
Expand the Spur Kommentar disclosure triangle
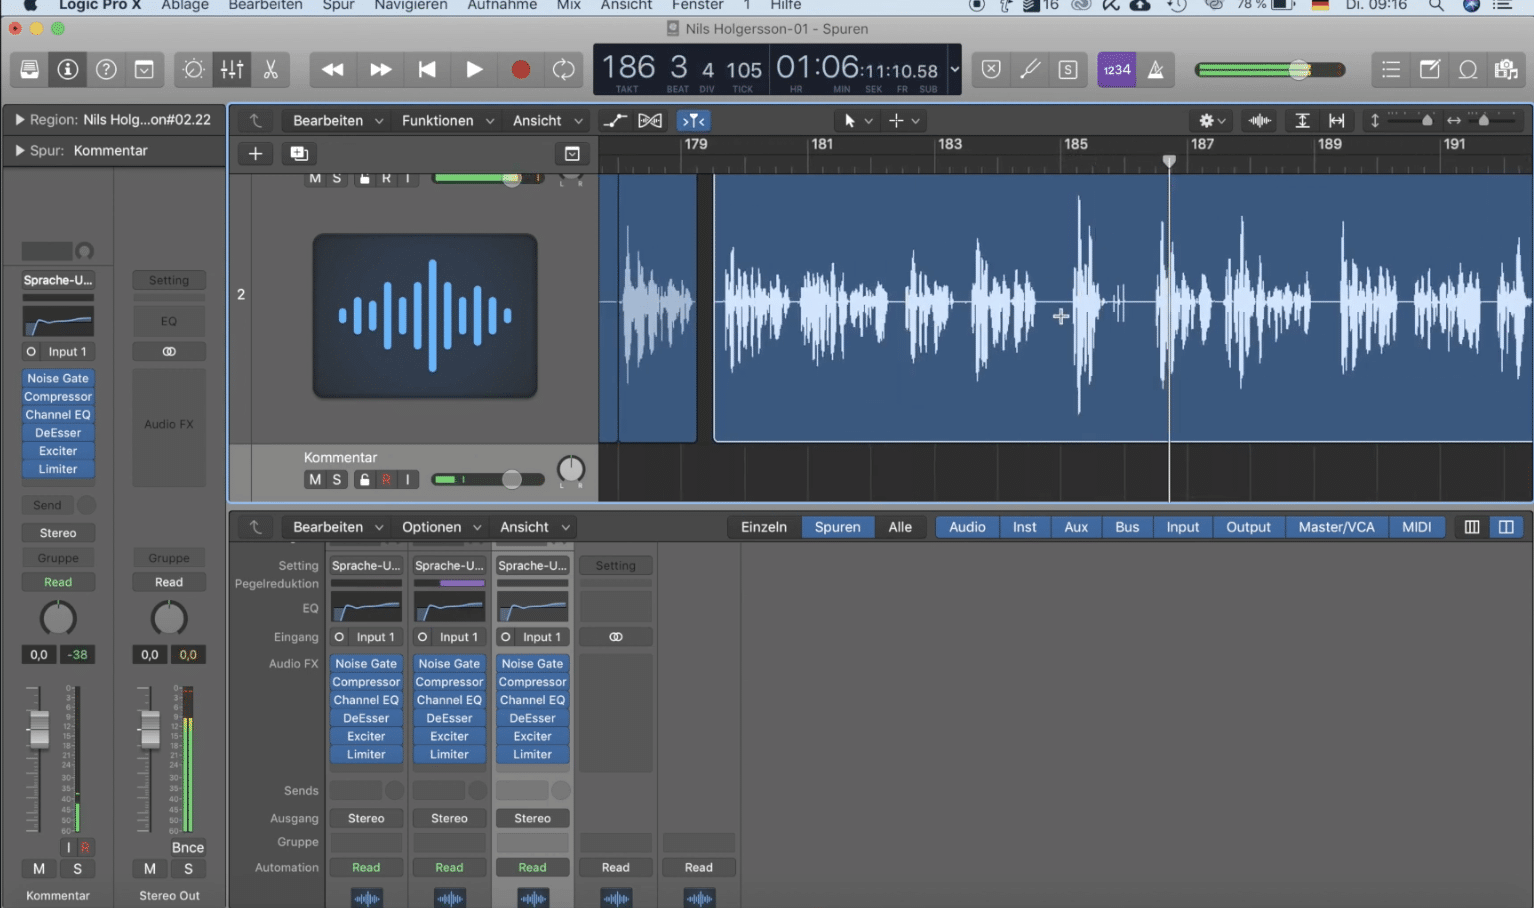point(19,151)
